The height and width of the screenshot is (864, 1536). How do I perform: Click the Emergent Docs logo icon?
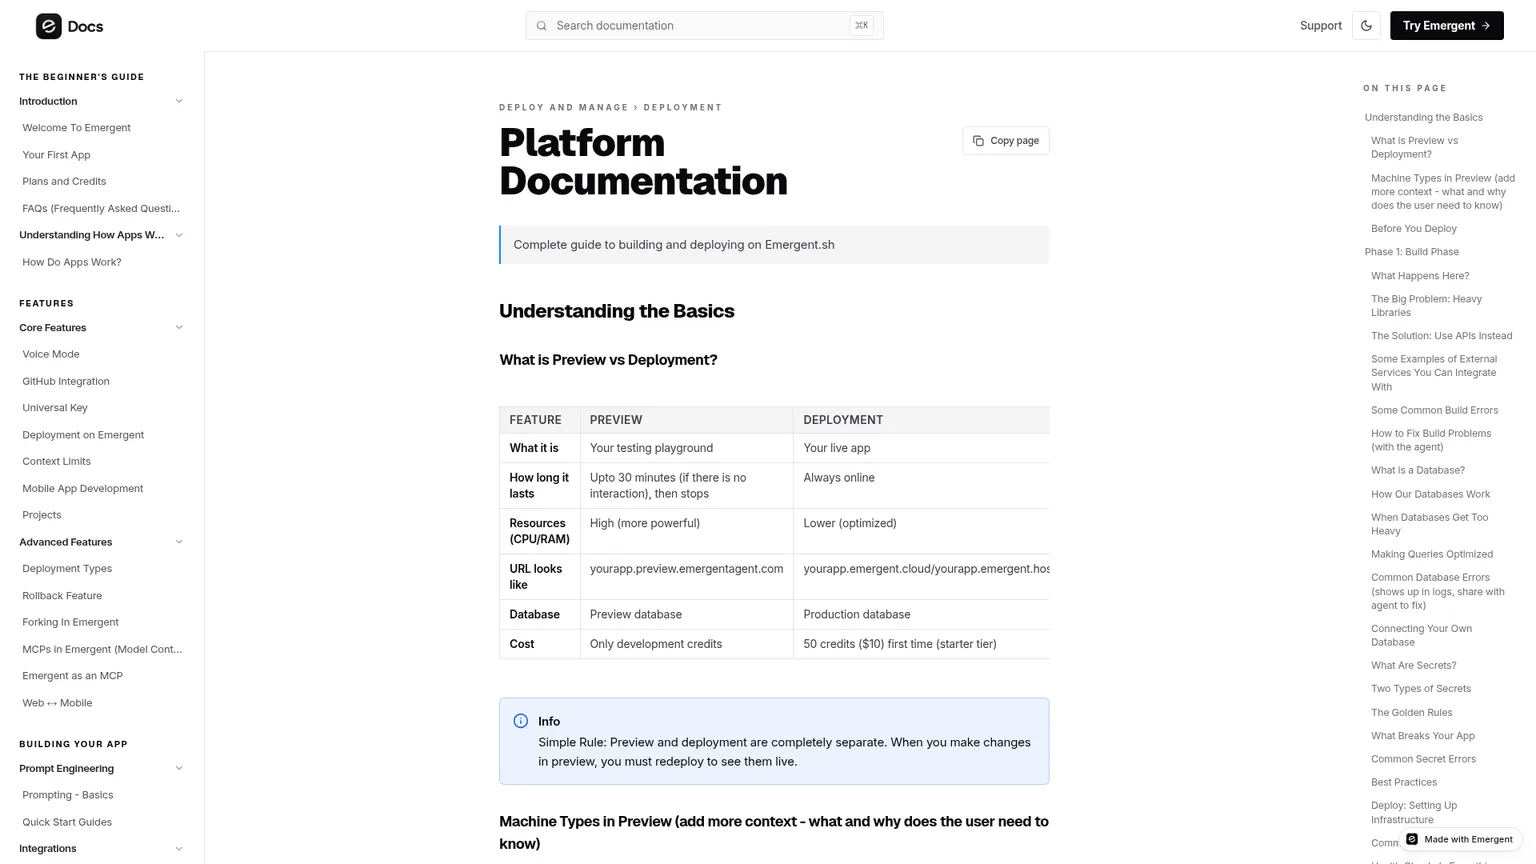click(49, 26)
